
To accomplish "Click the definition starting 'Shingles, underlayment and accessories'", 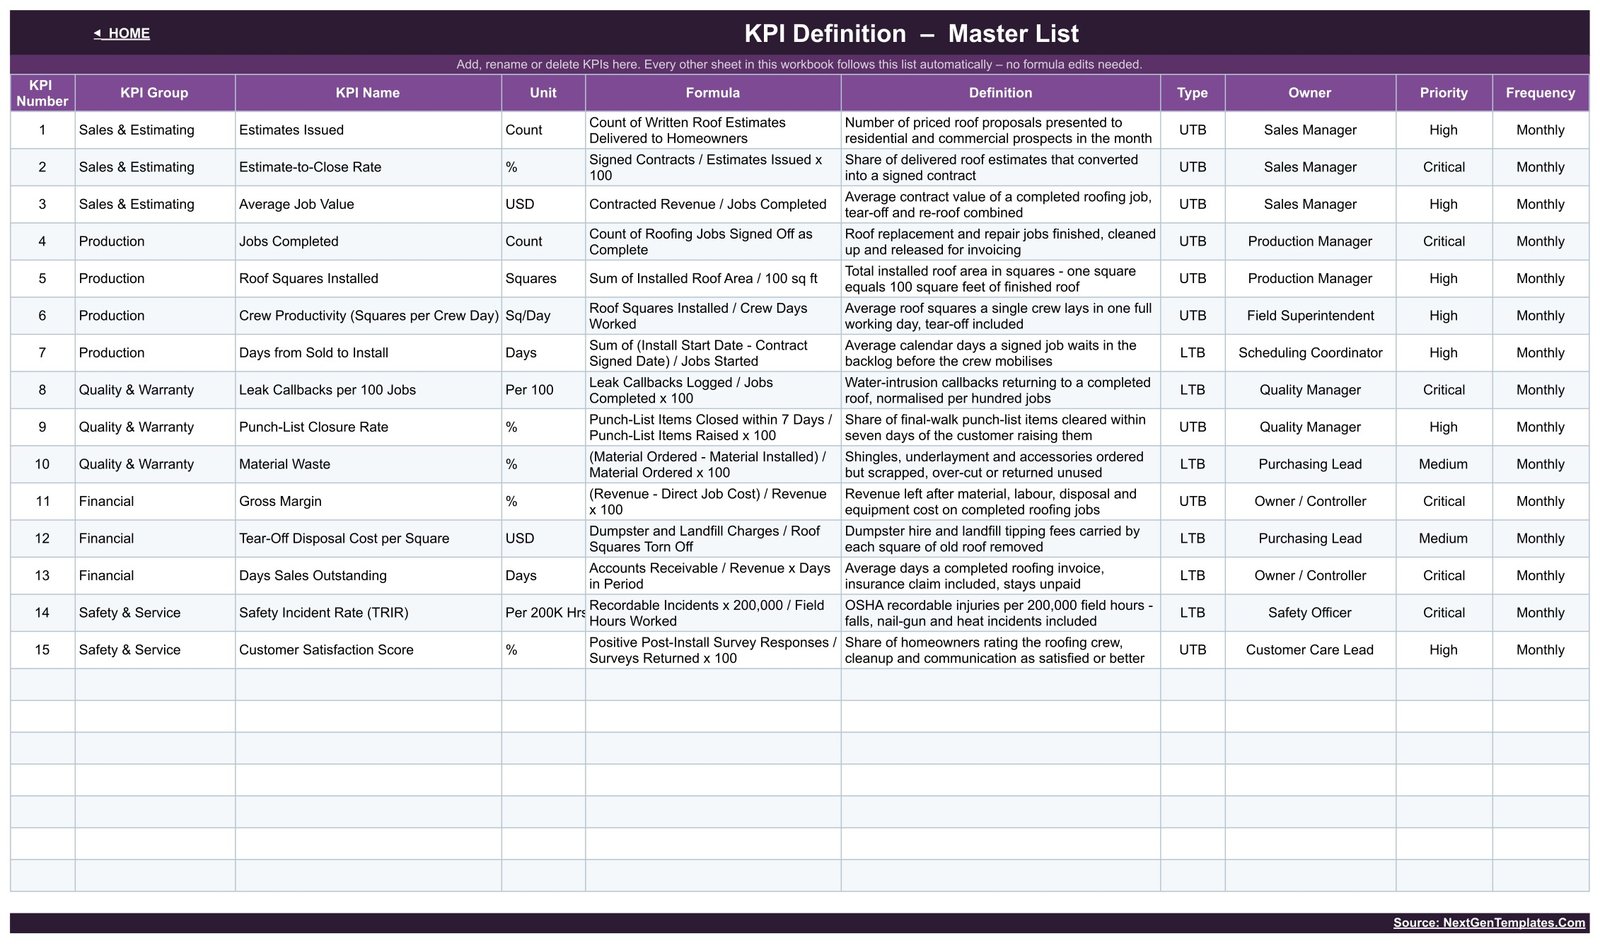I will click(x=1000, y=464).
